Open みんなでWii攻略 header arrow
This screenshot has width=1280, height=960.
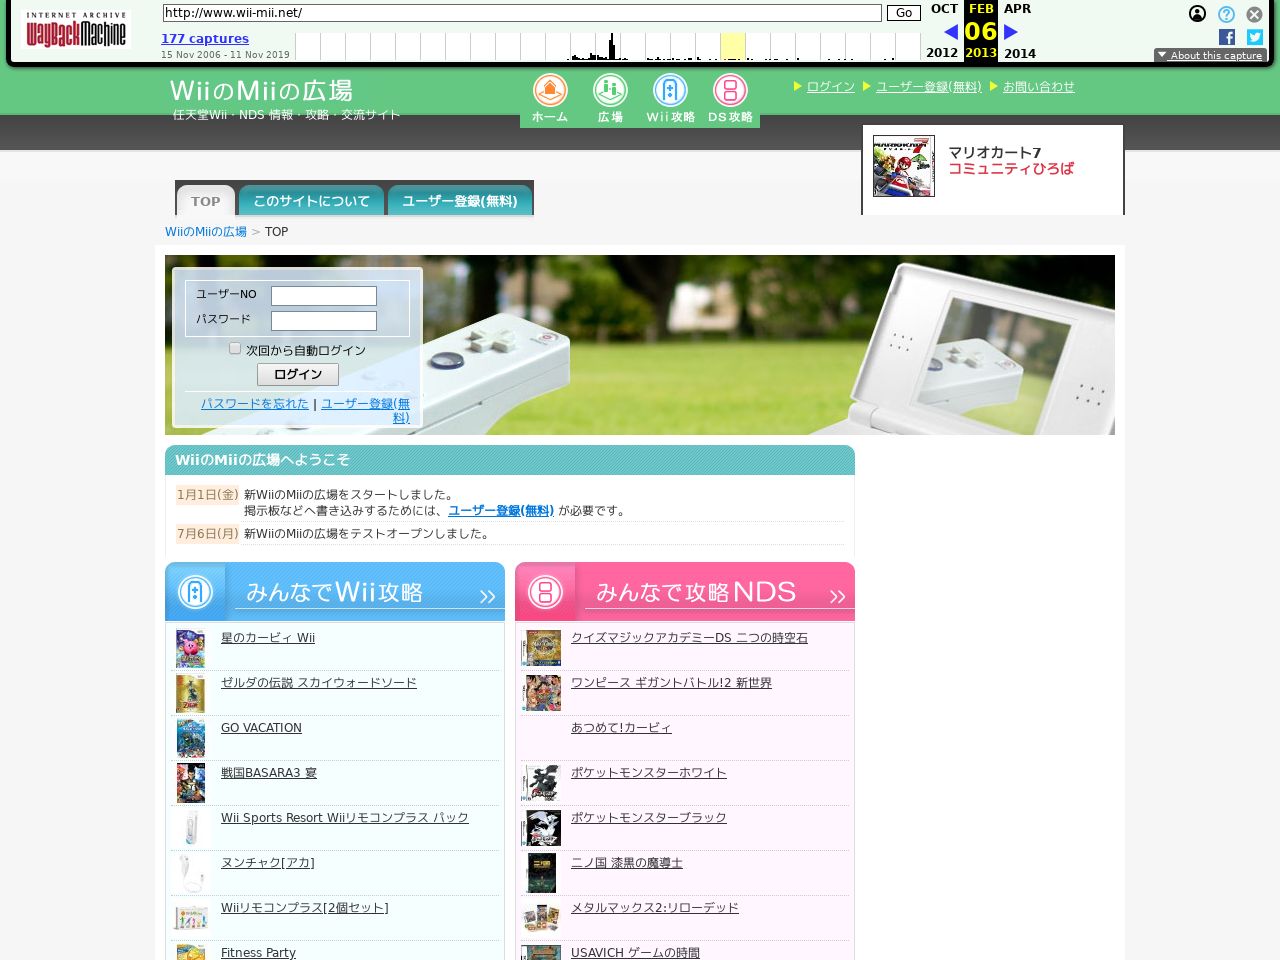pyautogui.click(x=487, y=597)
